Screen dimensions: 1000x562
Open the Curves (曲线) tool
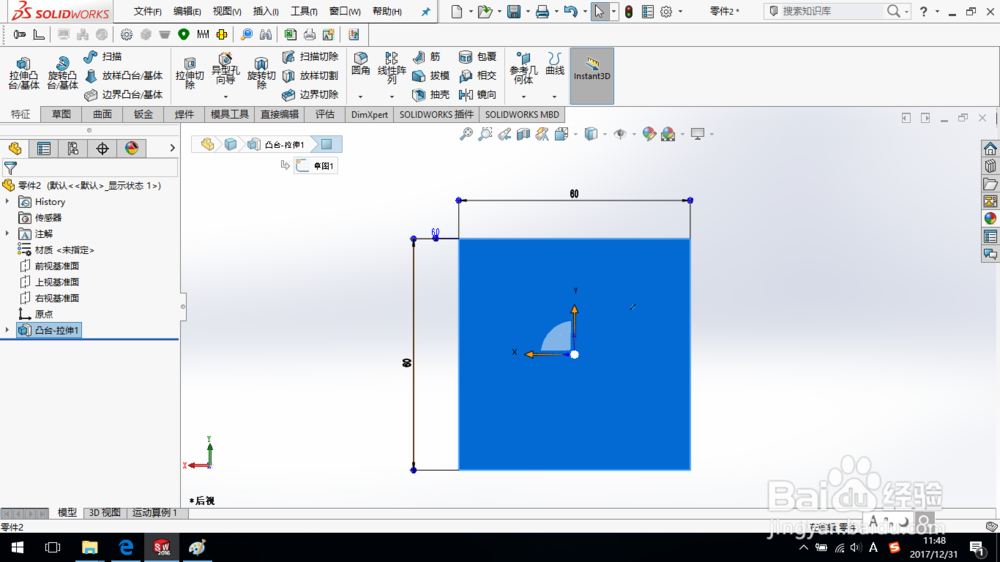(x=555, y=64)
